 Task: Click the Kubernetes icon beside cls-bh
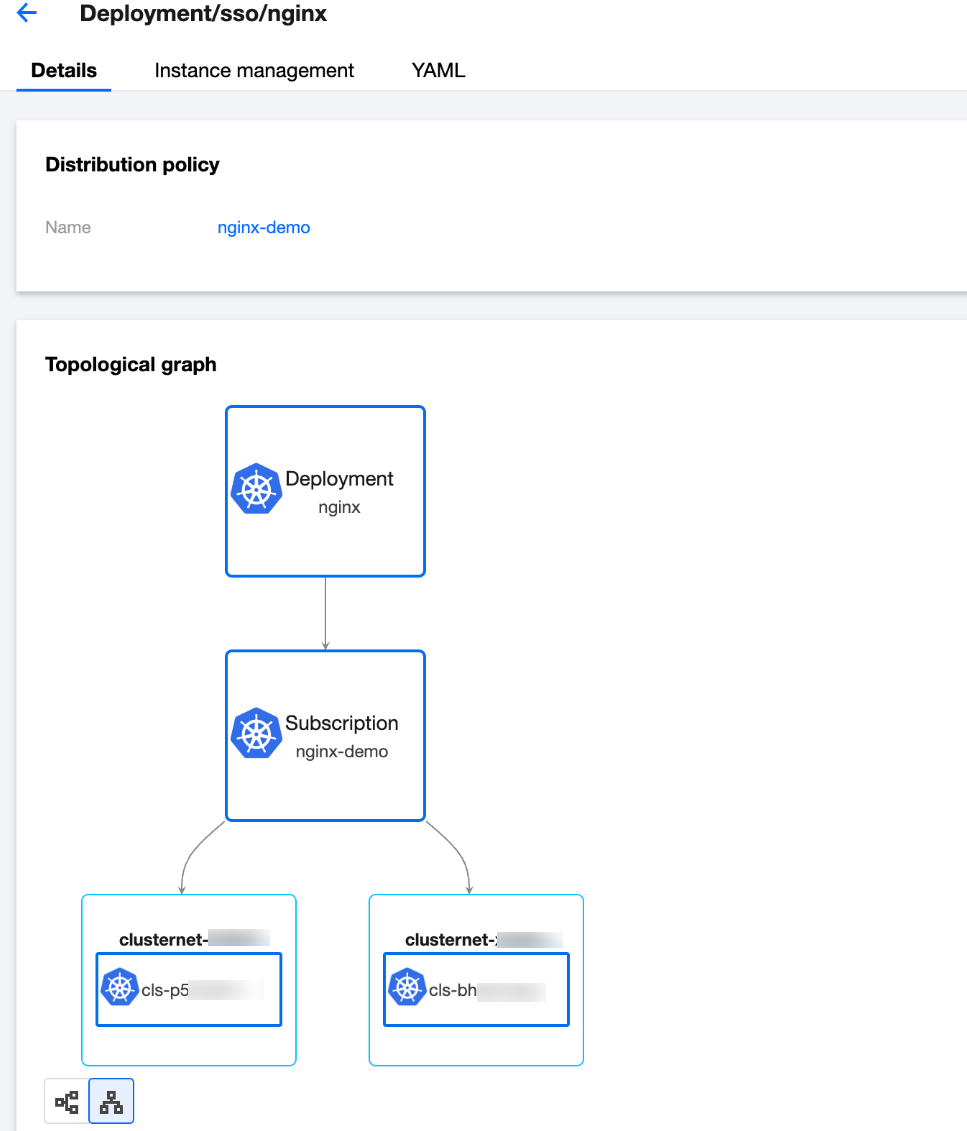coord(407,988)
